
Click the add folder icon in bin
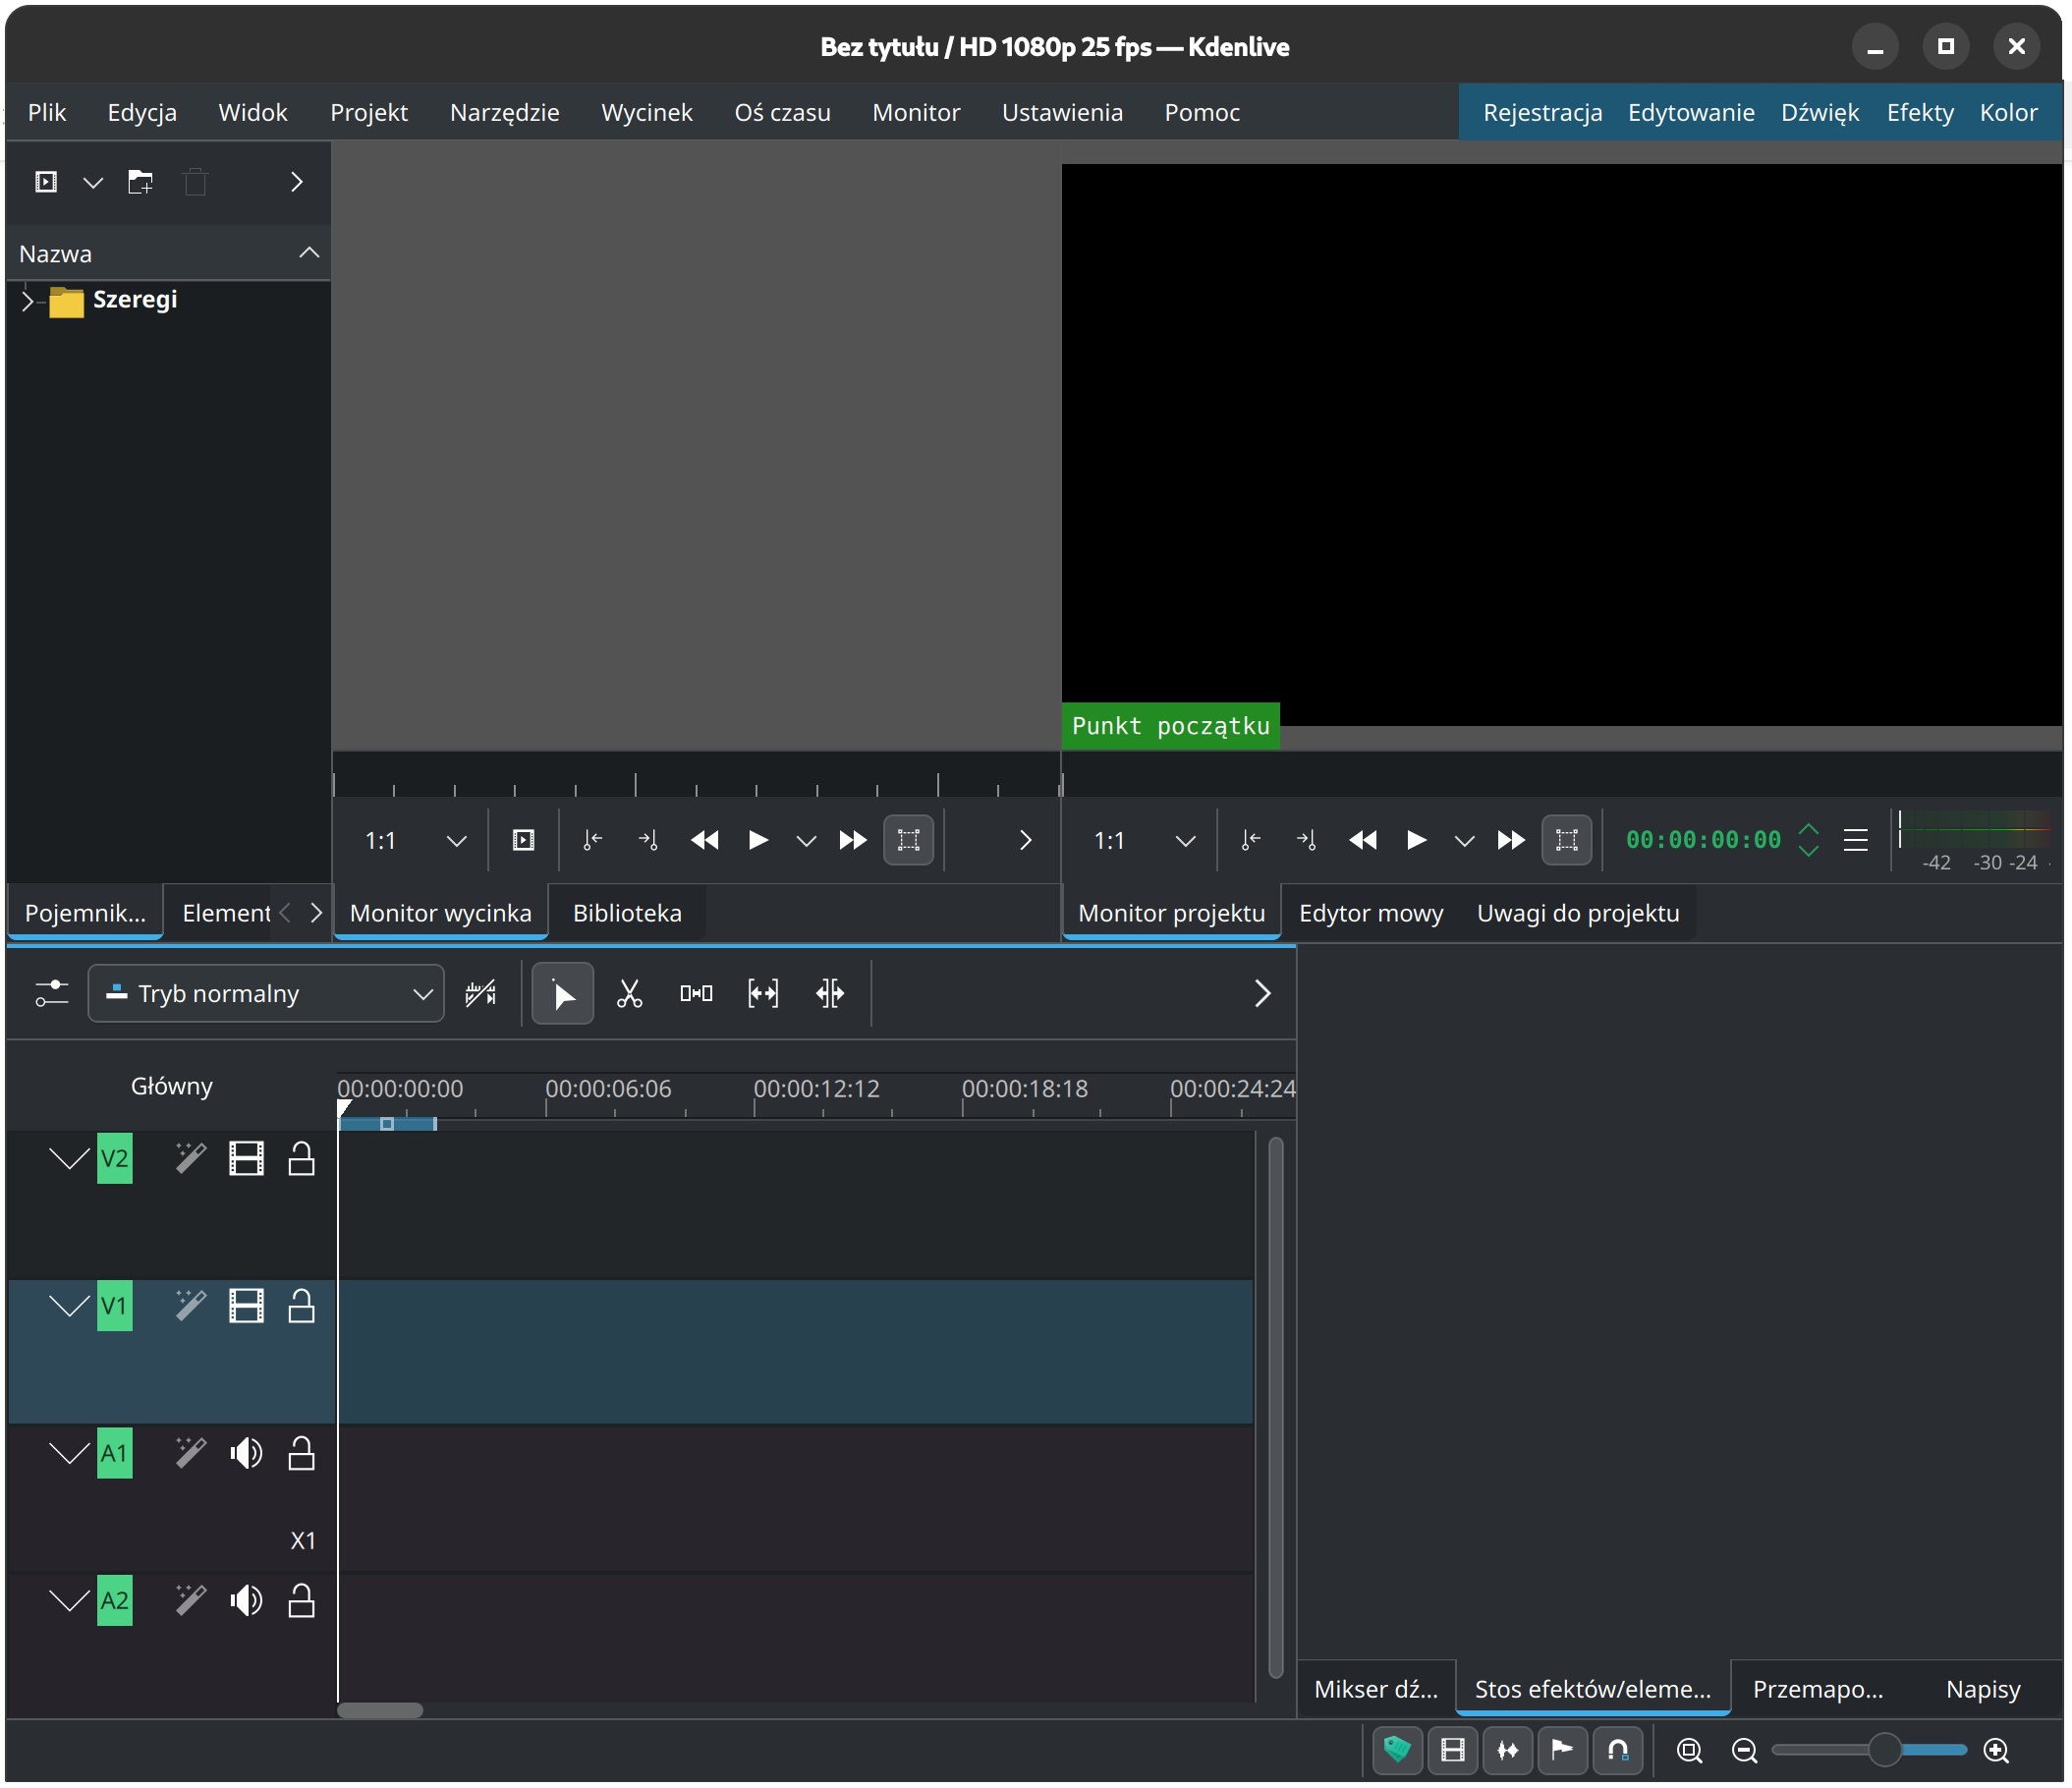tap(140, 182)
